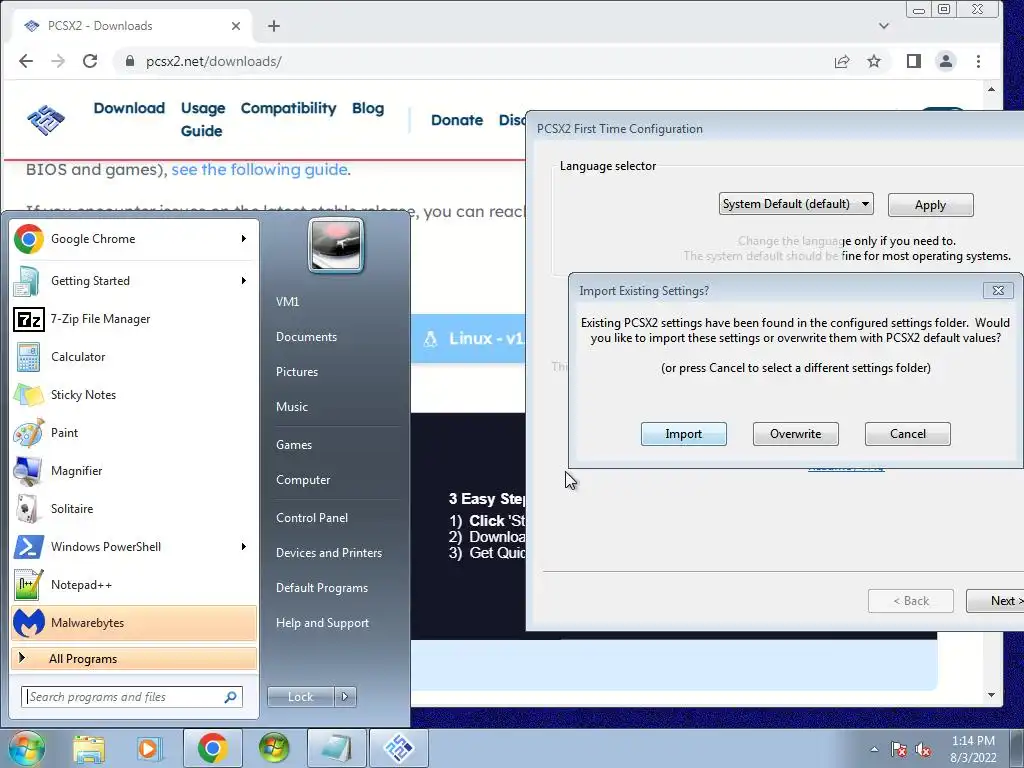Click the share page icon in Chrome

point(842,61)
